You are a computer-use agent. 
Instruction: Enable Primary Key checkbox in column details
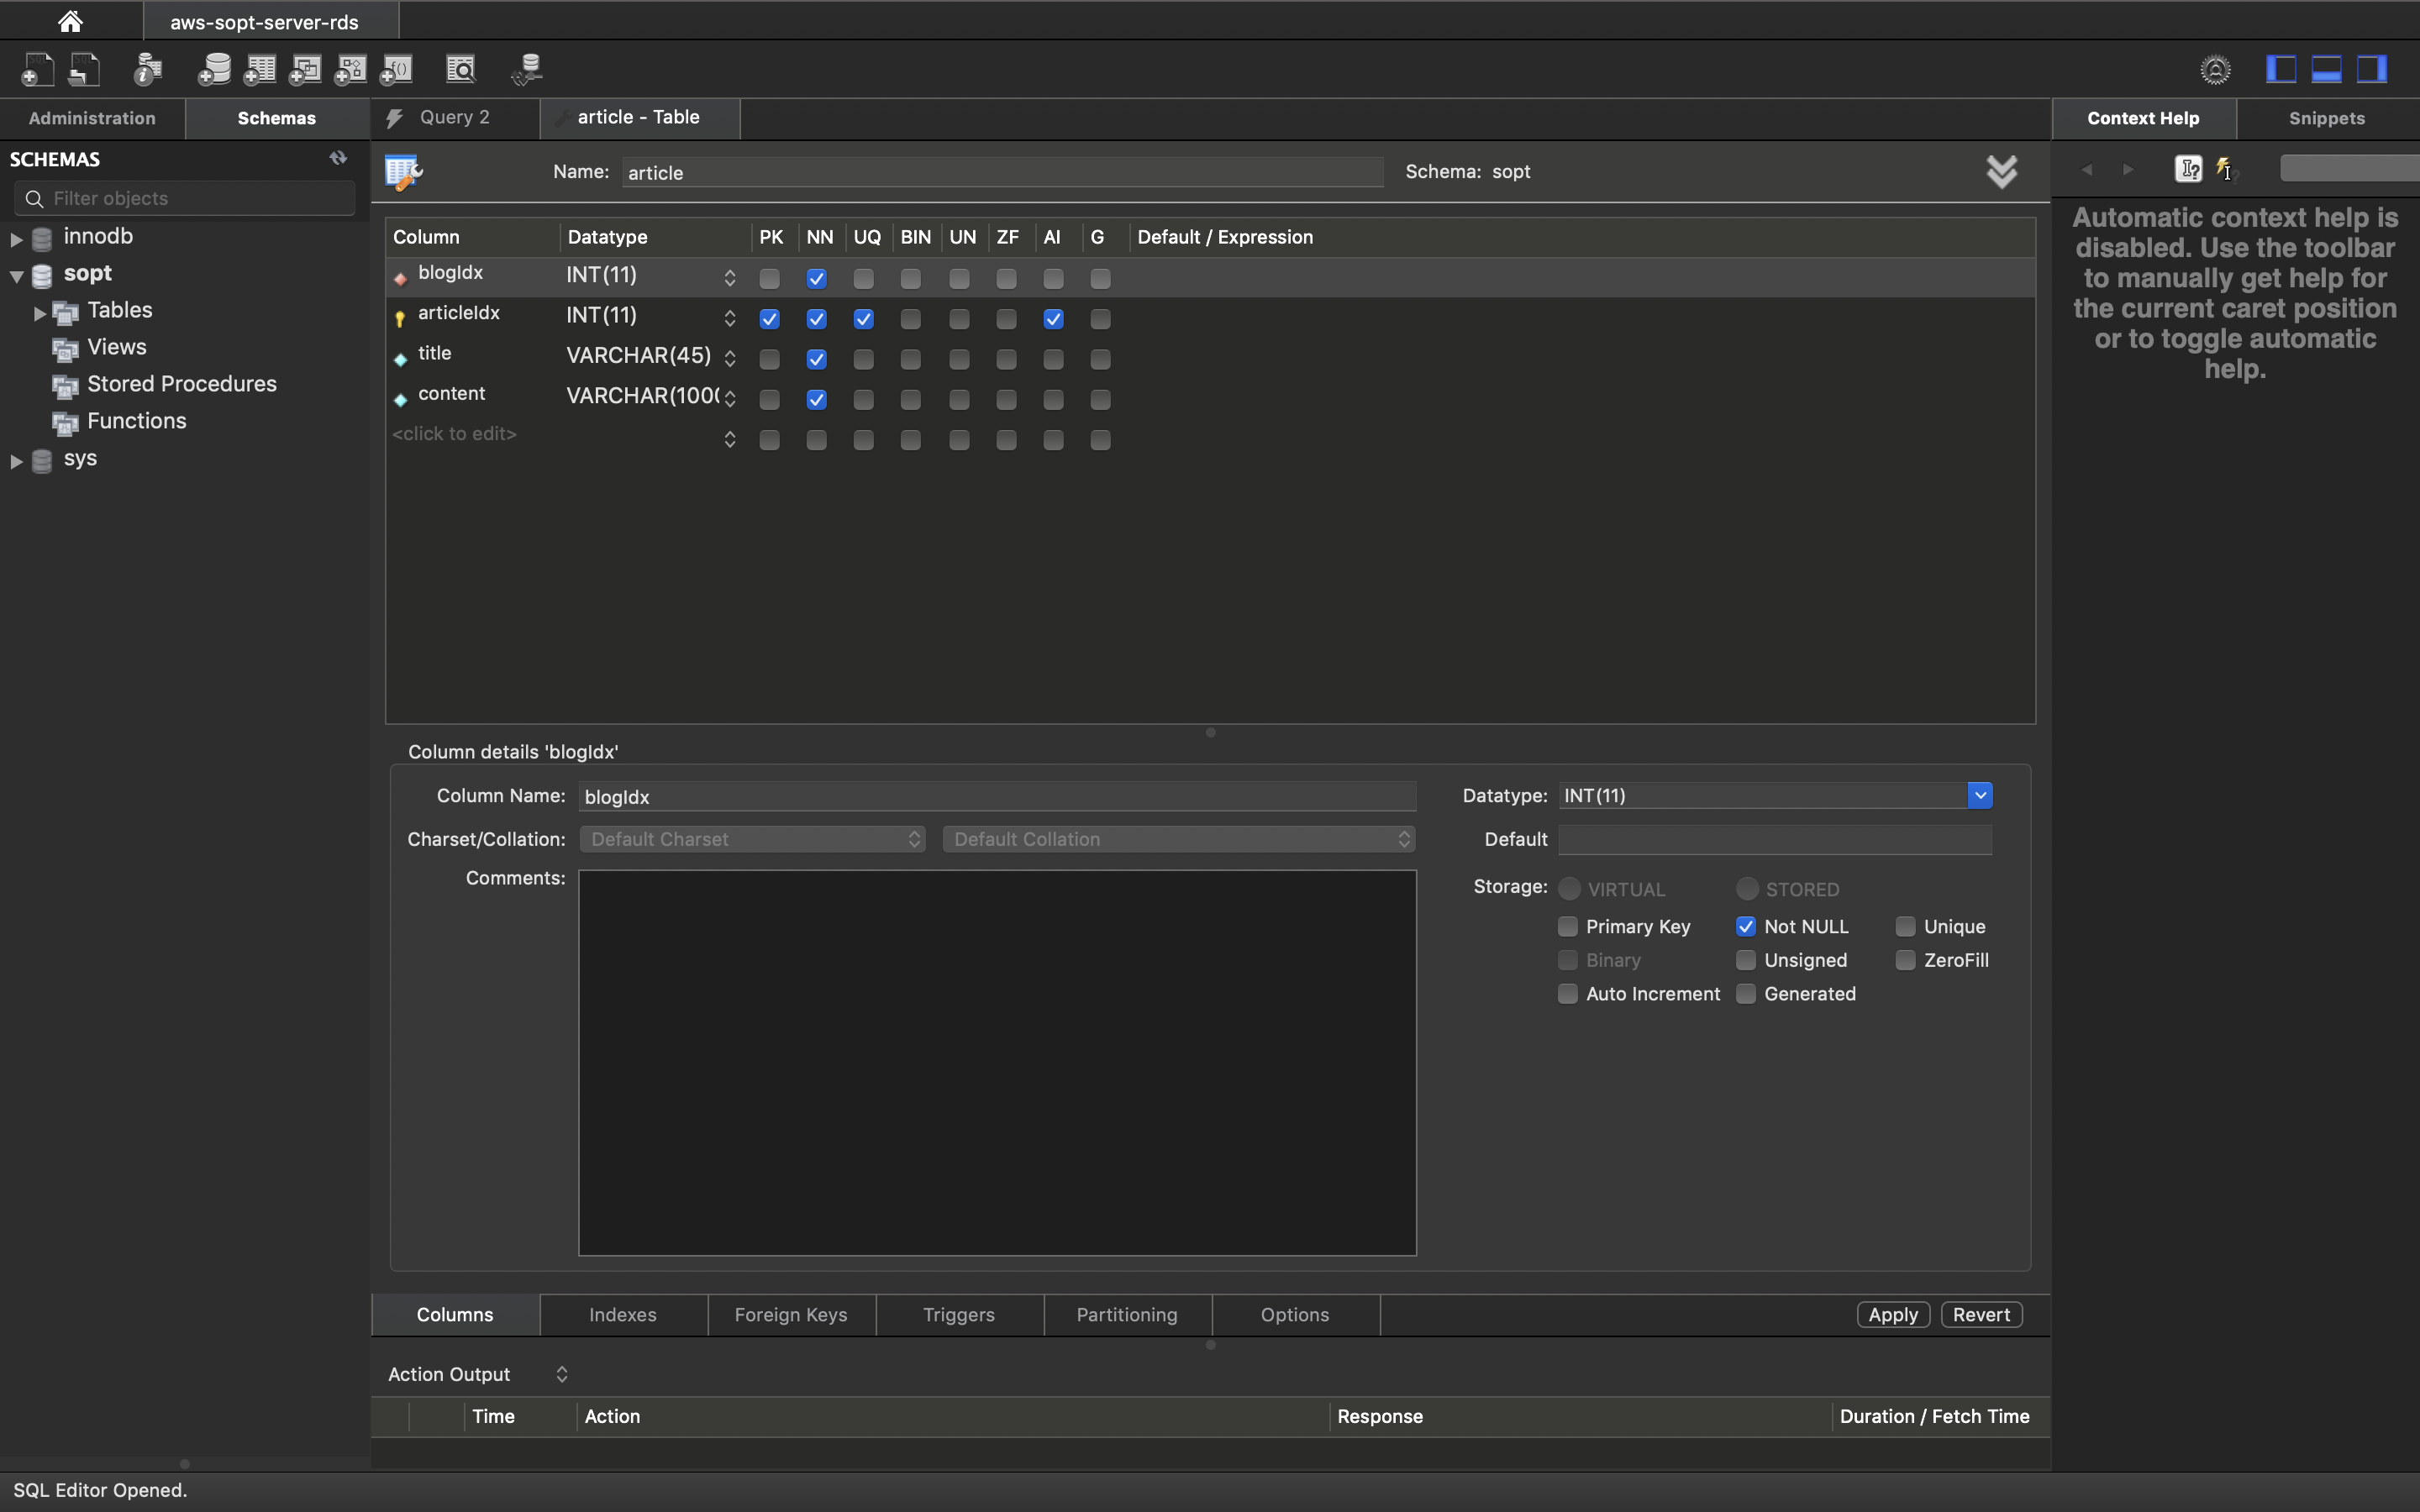click(x=1568, y=927)
